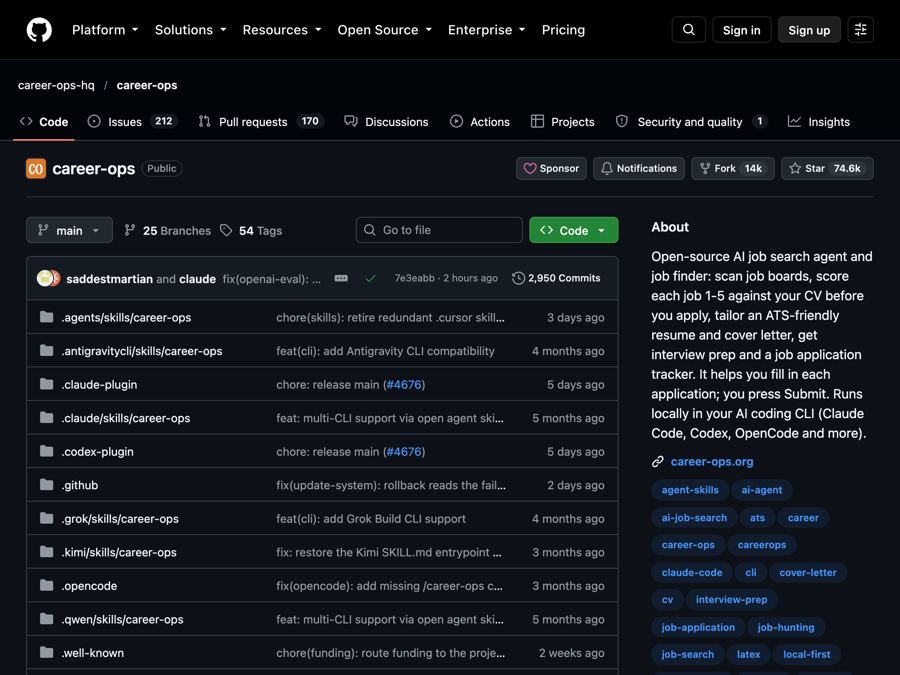Click the career-ops repository avatar icon
The image size is (900, 675).
[36, 169]
